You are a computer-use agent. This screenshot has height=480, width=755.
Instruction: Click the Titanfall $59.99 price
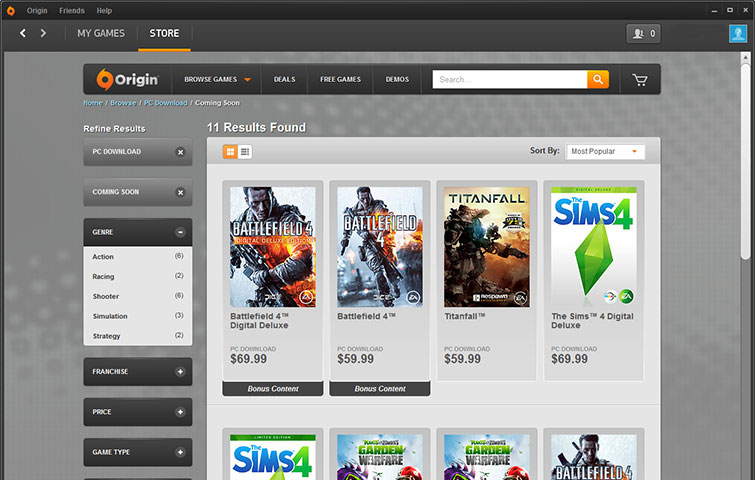pyautogui.click(x=462, y=359)
